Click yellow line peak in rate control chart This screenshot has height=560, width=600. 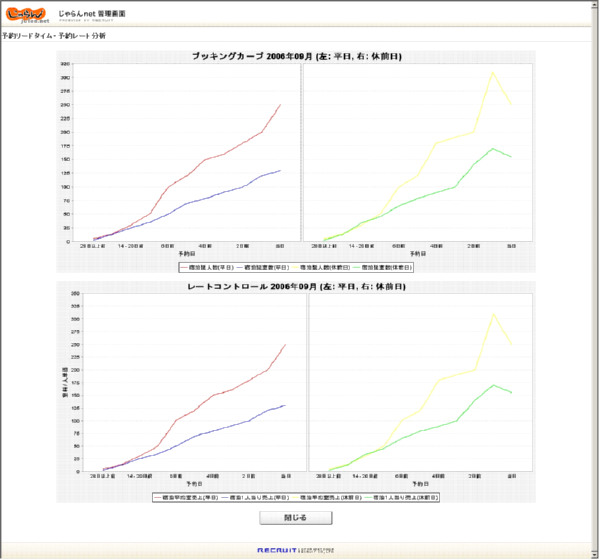(493, 312)
